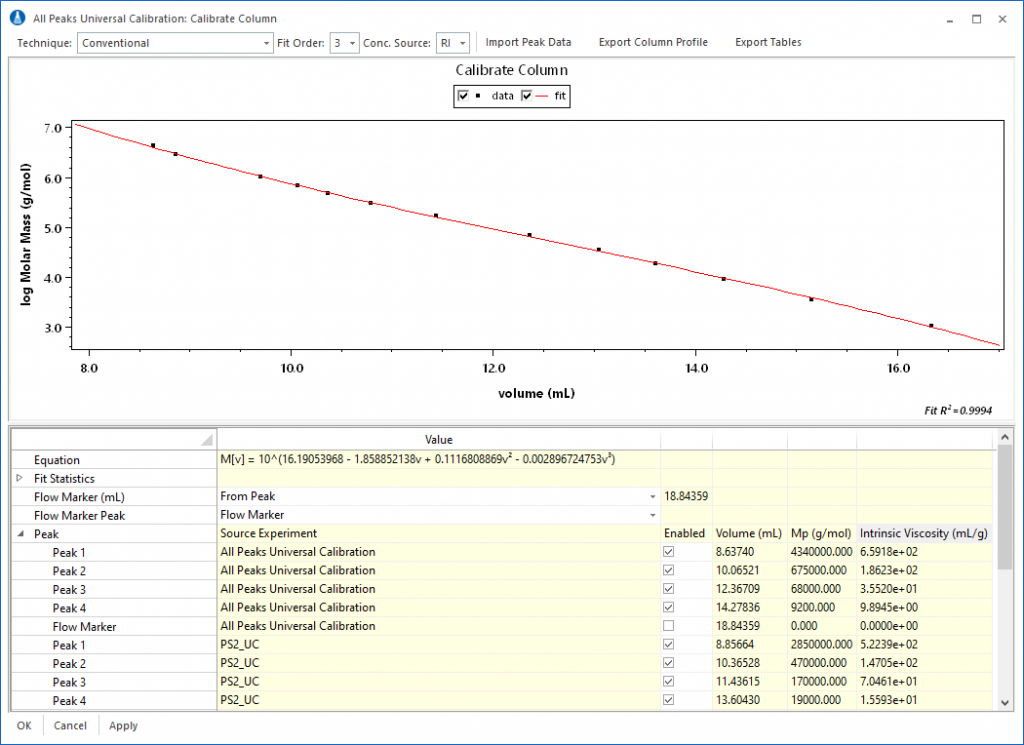The width and height of the screenshot is (1024, 745).
Task: Click Import Peak Data
Action: (x=528, y=42)
